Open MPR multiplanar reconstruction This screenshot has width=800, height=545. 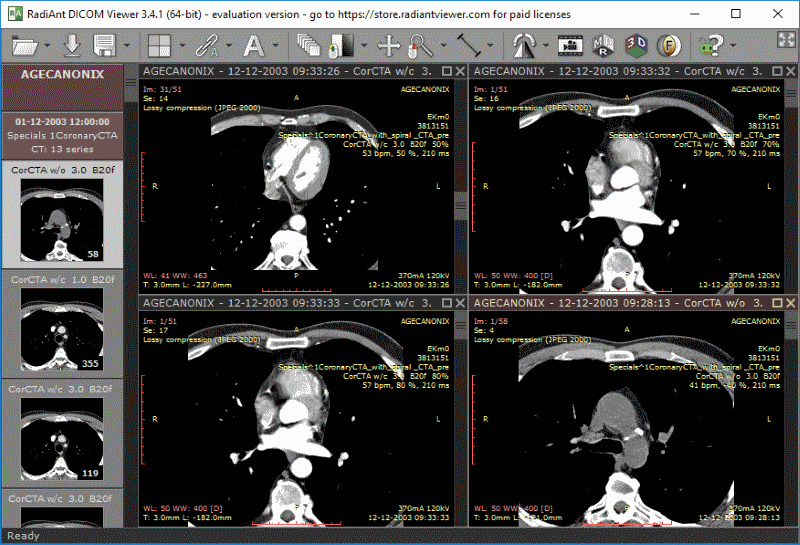[x=603, y=45]
